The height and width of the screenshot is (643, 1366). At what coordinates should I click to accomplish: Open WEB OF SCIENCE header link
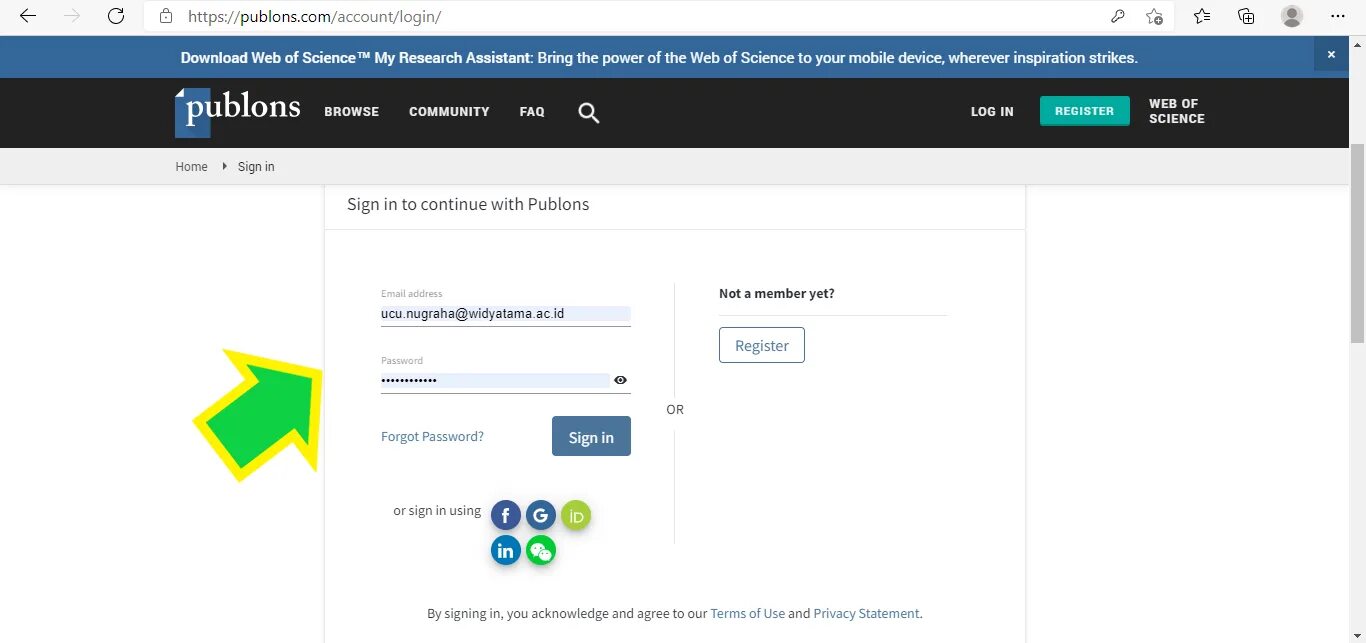(x=1177, y=111)
